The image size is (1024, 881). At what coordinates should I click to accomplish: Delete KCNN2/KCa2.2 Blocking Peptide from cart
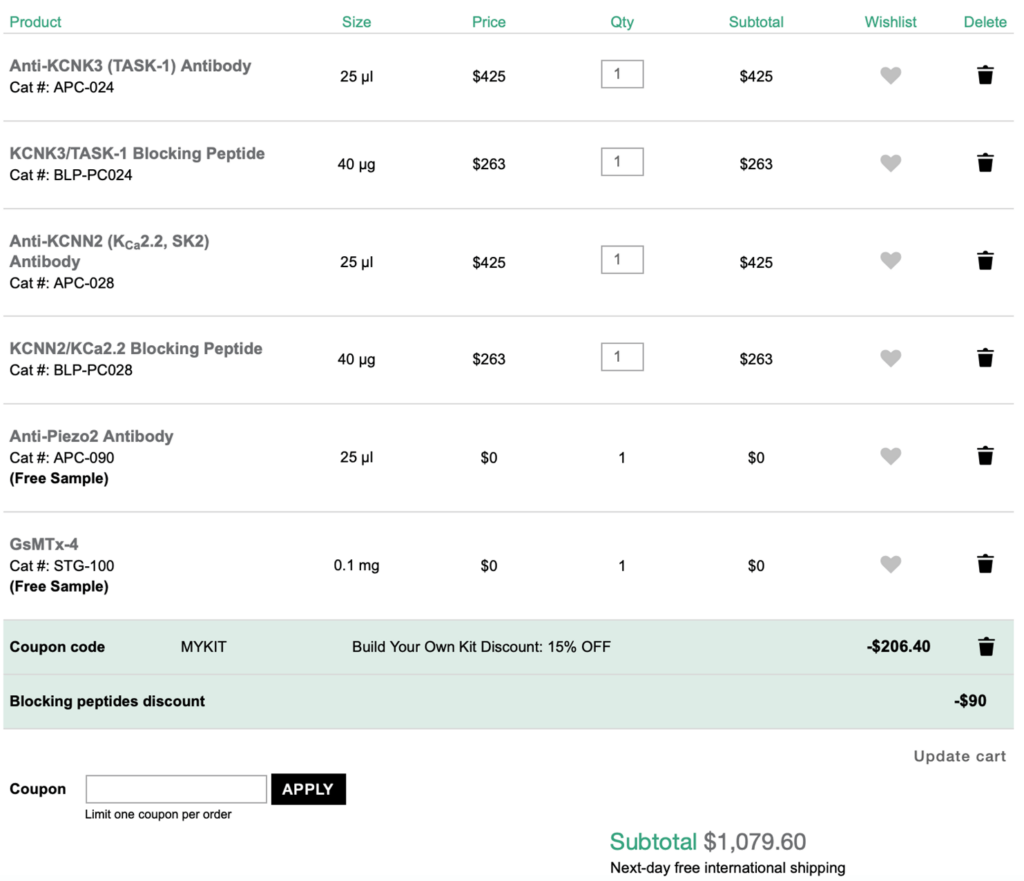[985, 358]
